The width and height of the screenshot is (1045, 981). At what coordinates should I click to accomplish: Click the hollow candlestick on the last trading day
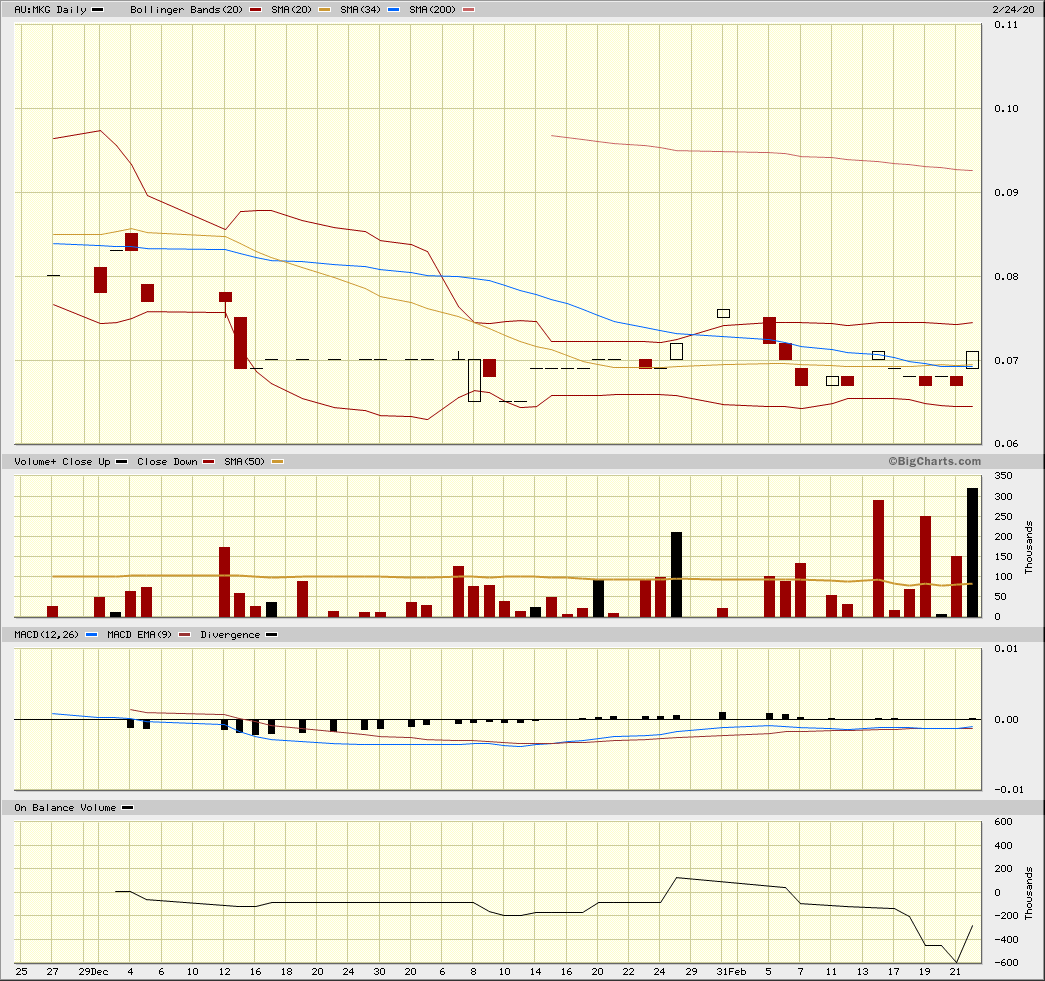pyautogui.click(x=972, y=360)
